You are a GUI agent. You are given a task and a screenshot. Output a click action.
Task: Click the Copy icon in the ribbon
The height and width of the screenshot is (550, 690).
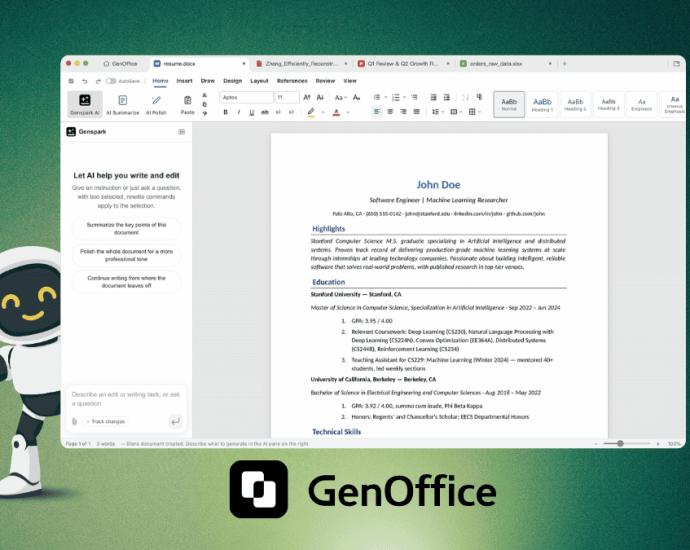click(205, 104)
